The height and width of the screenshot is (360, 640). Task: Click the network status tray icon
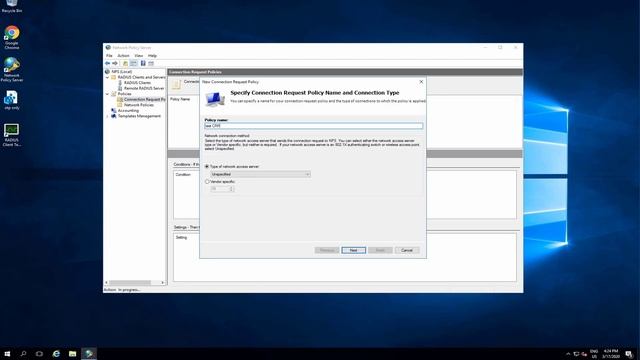coord(576,354)
